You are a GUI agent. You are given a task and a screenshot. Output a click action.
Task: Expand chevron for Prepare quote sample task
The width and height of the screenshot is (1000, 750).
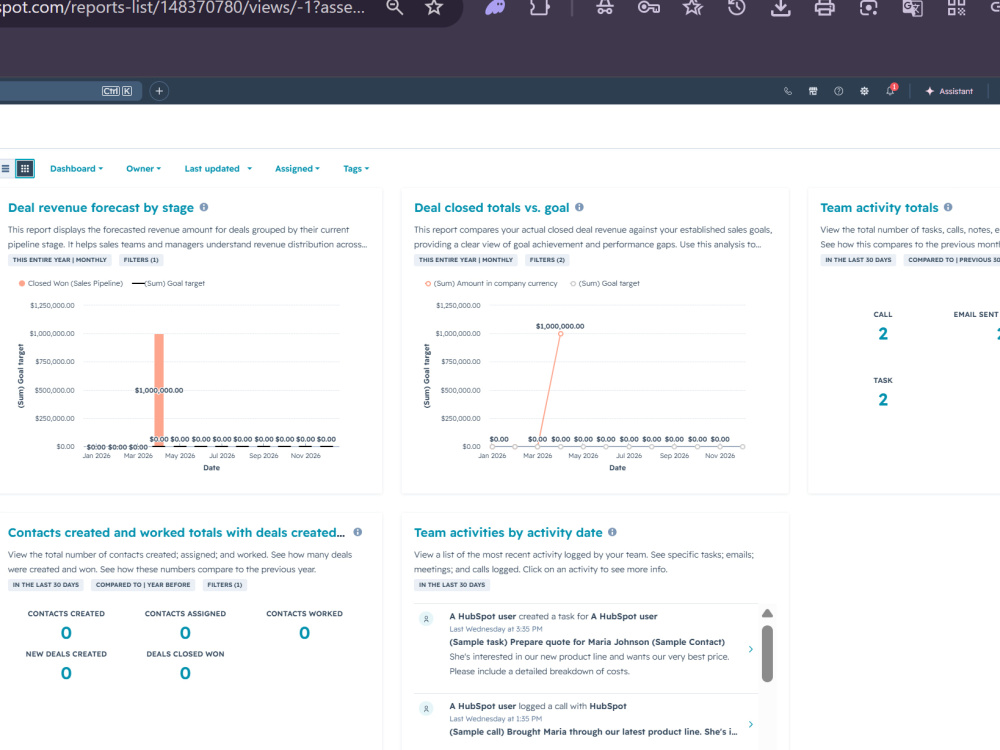point(751,649)
